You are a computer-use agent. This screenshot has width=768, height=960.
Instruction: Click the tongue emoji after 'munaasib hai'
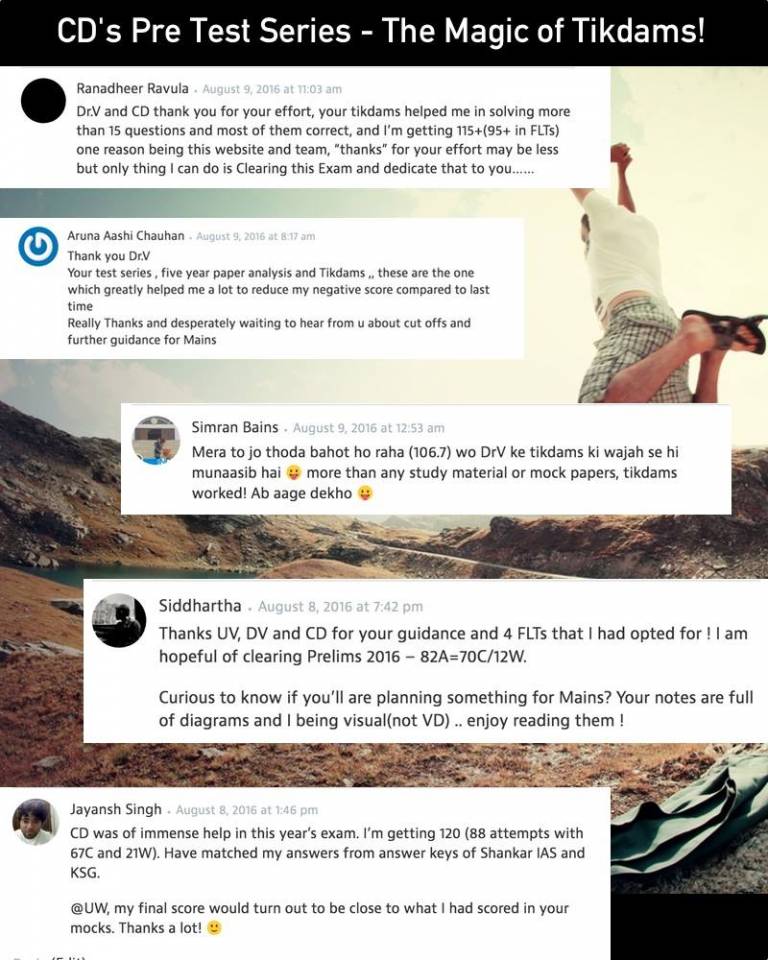click(x=295, y=473)
